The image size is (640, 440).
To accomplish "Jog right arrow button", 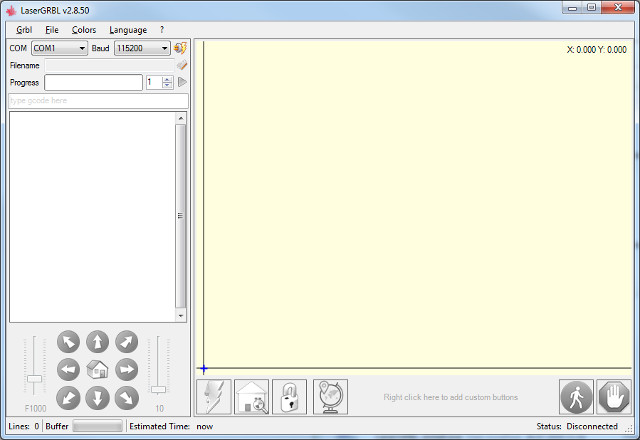I will click(x=127, y=370).
